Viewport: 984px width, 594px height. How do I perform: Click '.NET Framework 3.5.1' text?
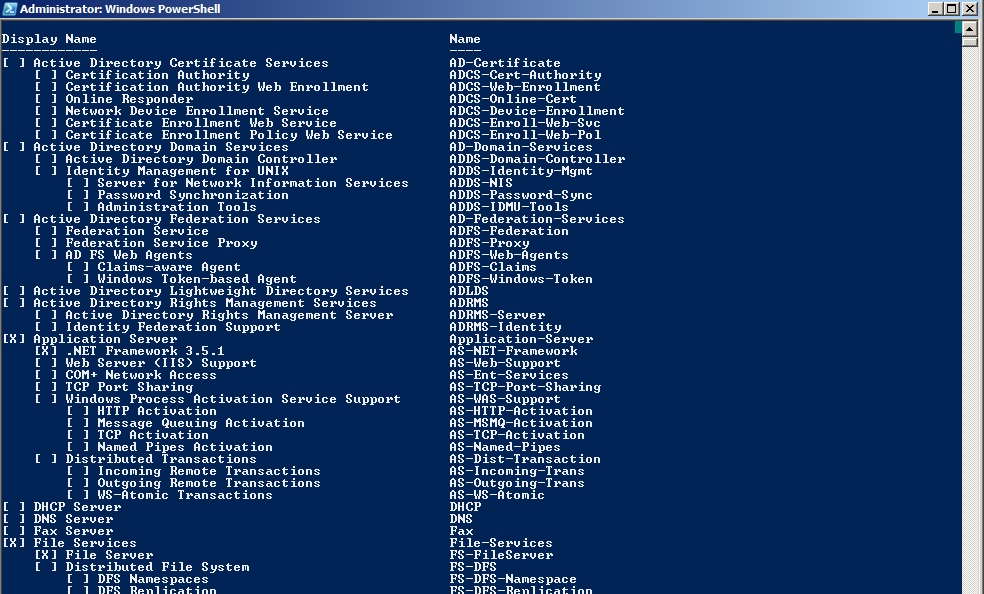[145, 351]
